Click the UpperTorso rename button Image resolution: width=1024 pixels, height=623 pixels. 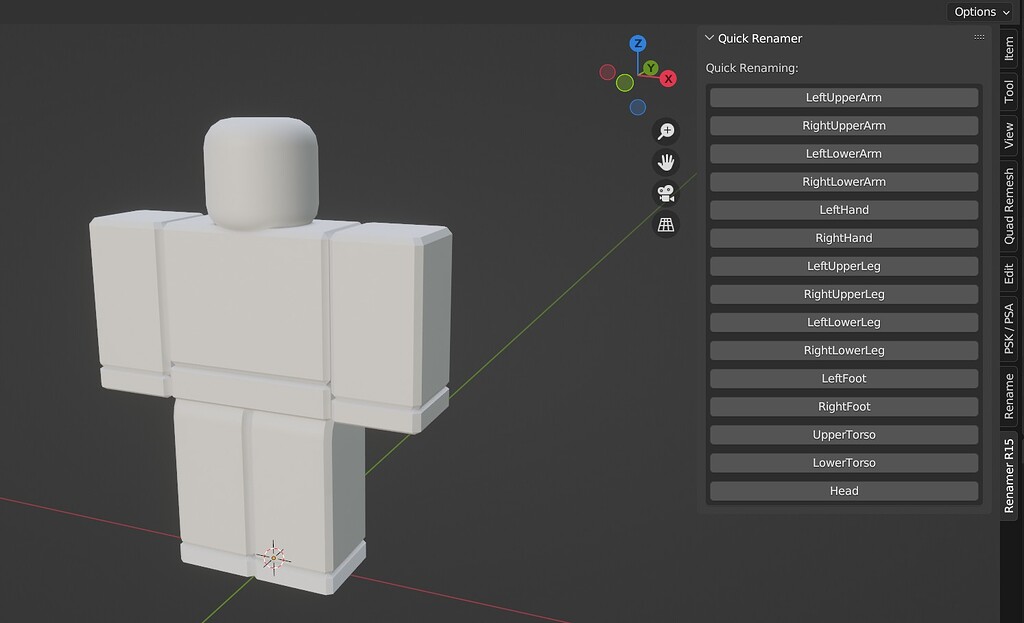(x=844, y=434)
